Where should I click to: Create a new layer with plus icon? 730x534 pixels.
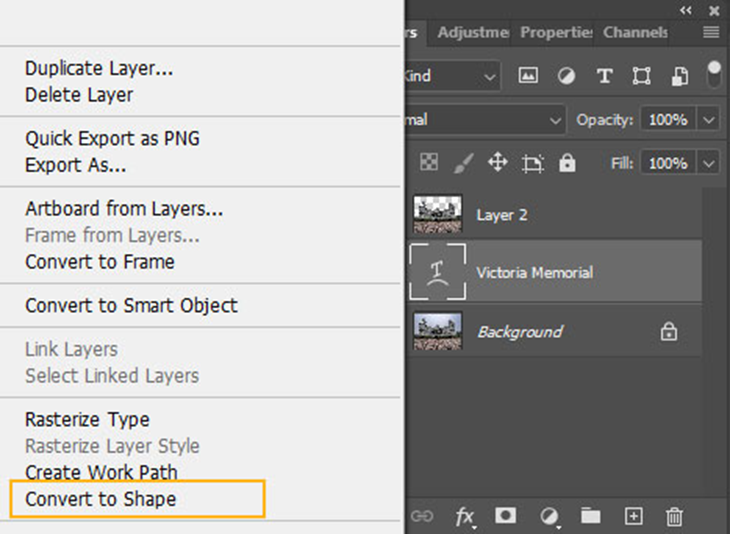[633, 516]
